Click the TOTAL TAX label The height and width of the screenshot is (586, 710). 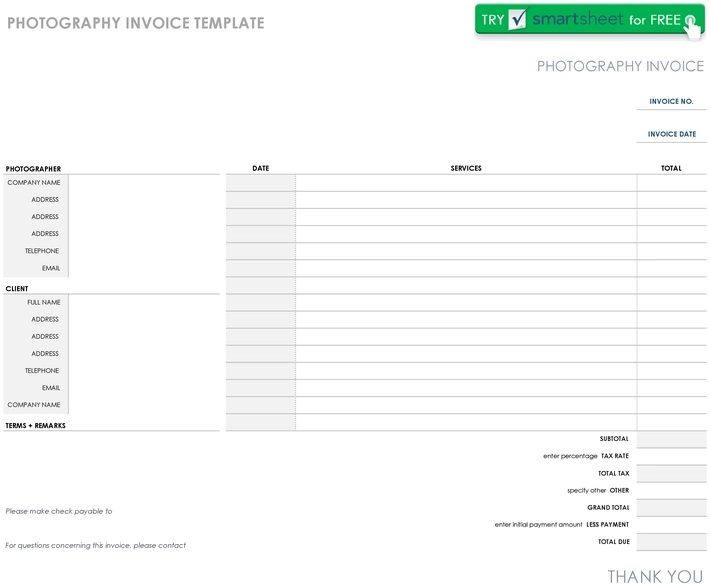614,473
